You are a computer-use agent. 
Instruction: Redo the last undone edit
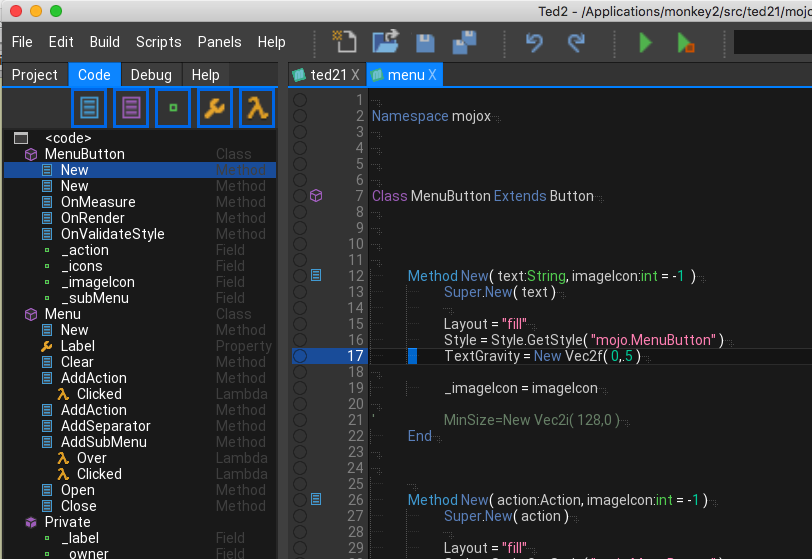point(576,42)
